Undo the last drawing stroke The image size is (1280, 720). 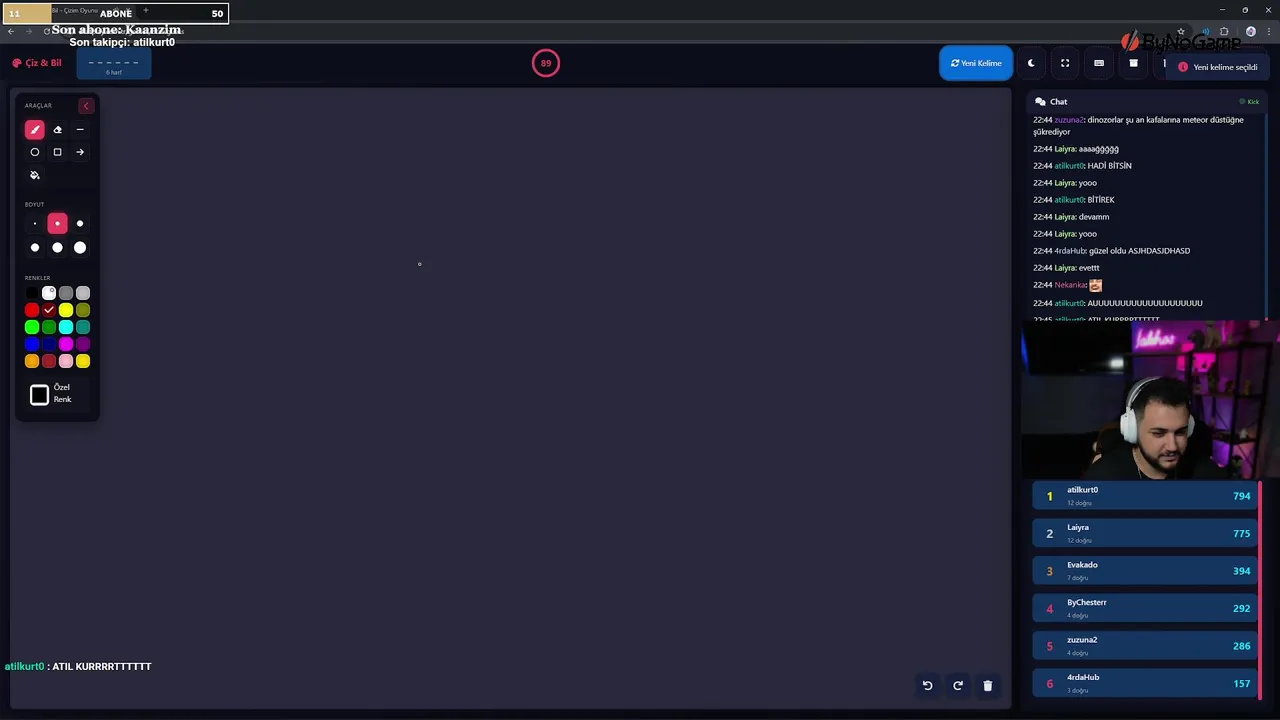coord(927,686)
